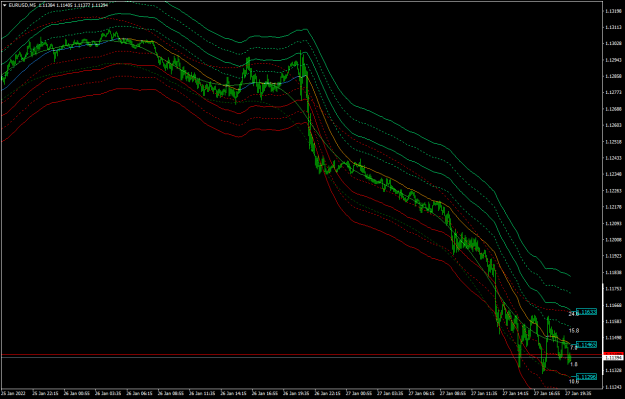Click the 15.8 distance label
The height and width of the screenshot is (399, 625).
574,330
